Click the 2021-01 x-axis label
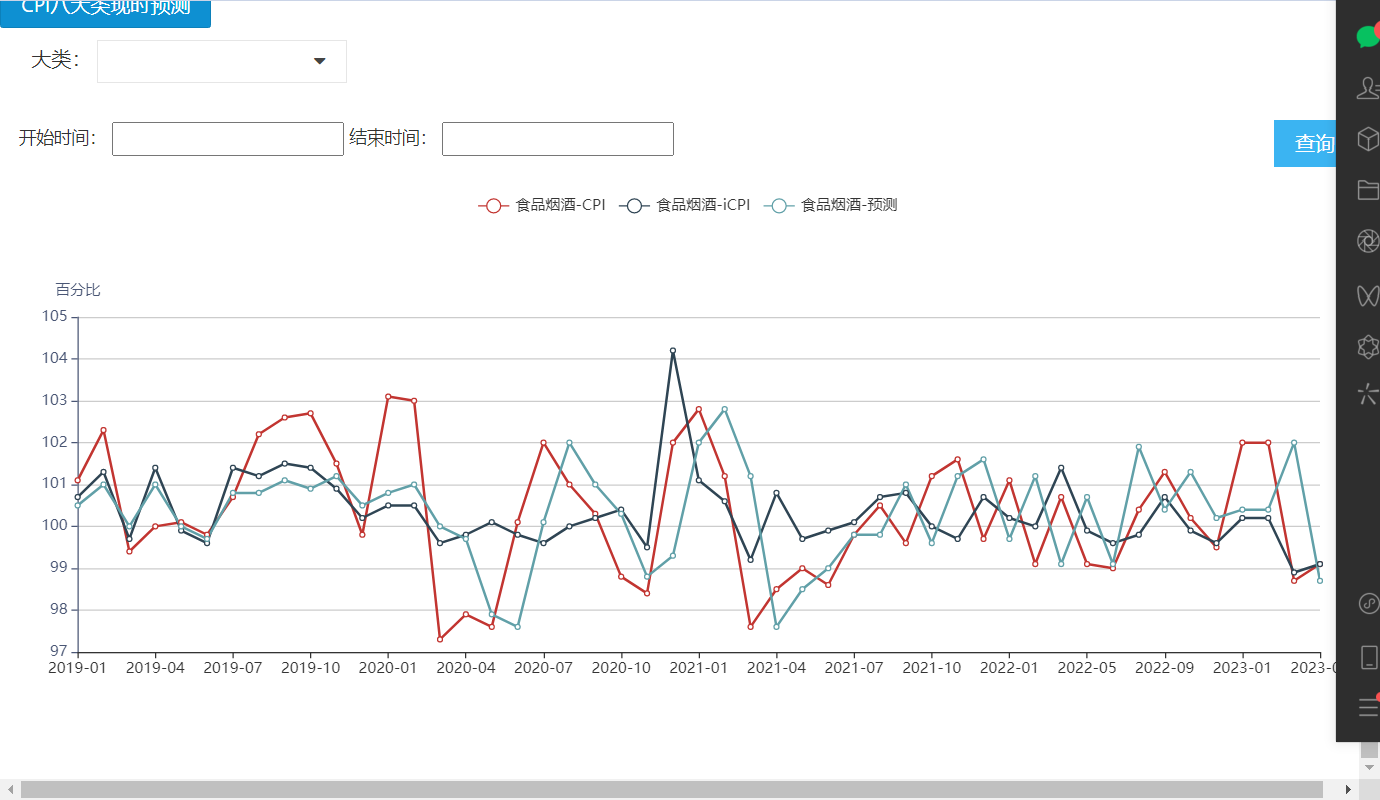Viewport: 1380px width, 800px height. pos(699,667)
